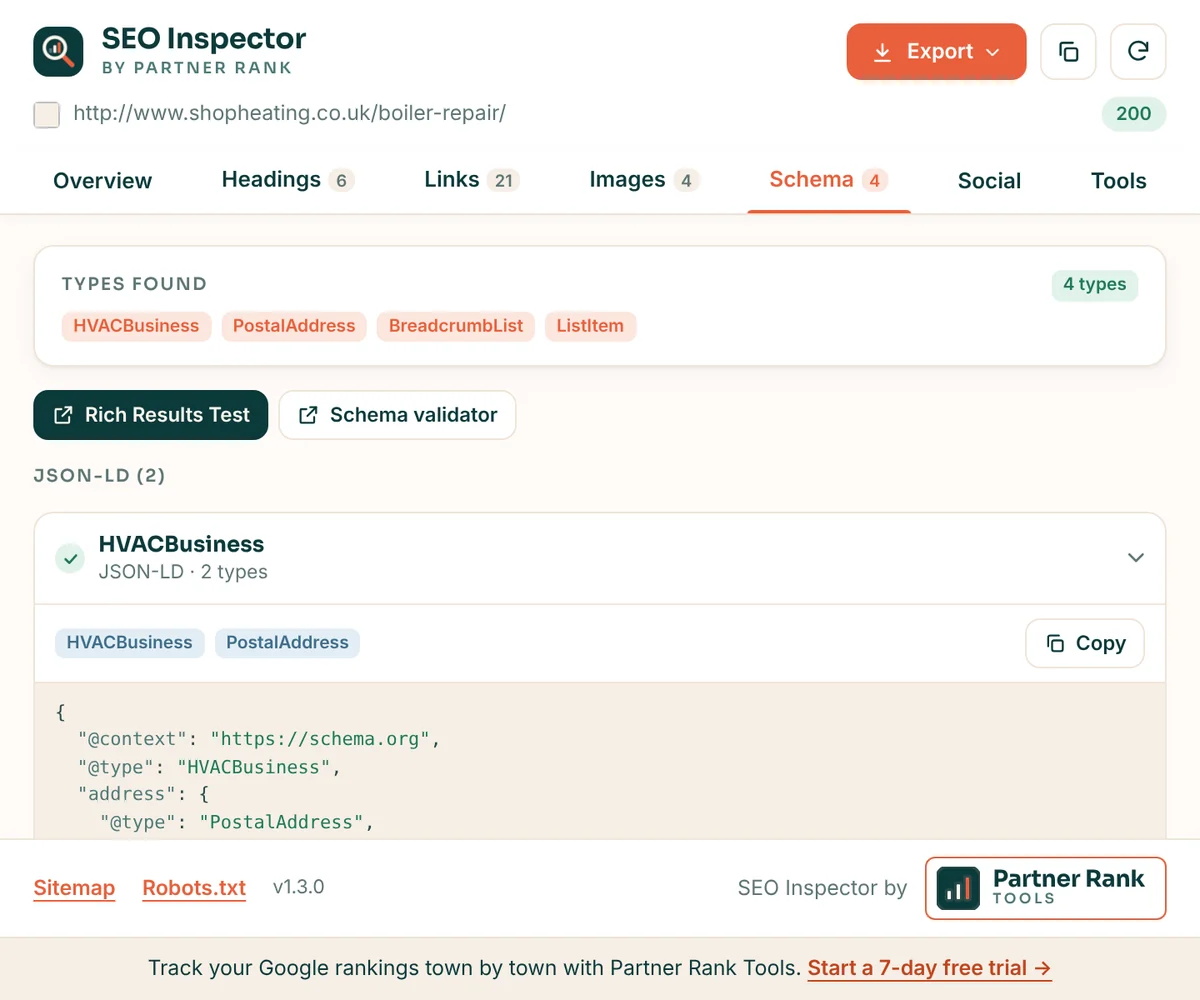1200x1000 pixels.
Task: Click the HVACBusiness card title
Action: [181, 544]
